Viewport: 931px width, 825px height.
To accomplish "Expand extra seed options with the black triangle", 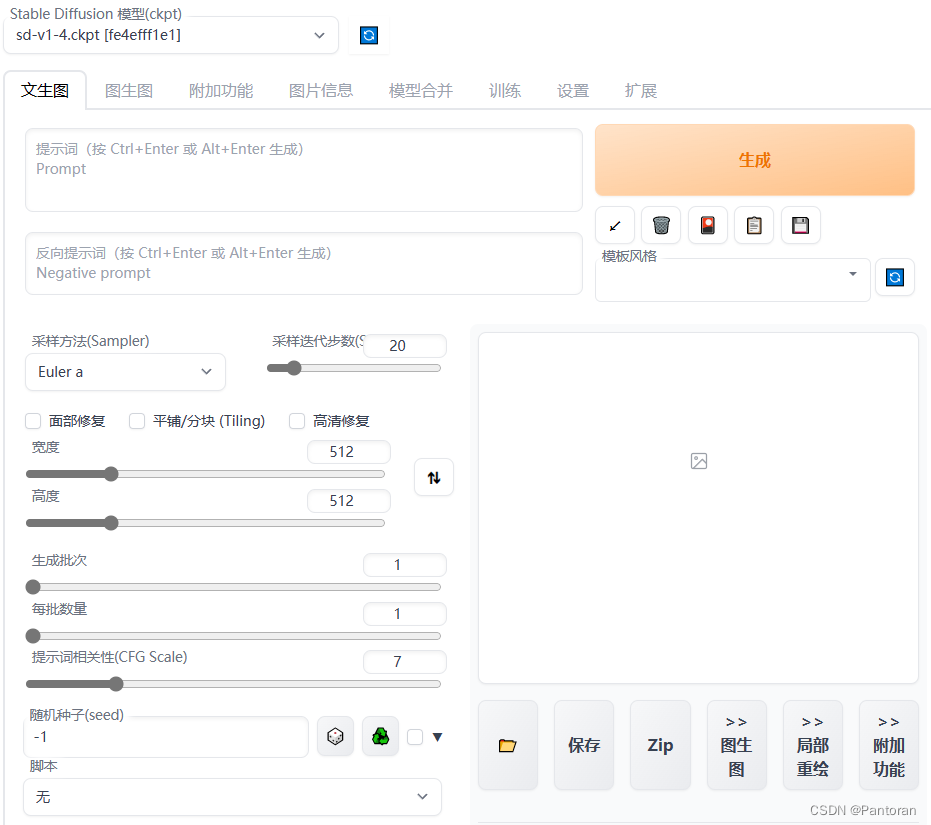I will (x=438, y=737).
